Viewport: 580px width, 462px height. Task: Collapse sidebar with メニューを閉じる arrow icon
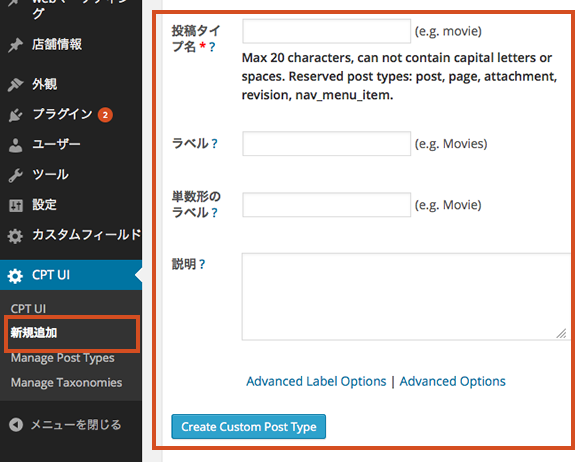pos(16,425)
